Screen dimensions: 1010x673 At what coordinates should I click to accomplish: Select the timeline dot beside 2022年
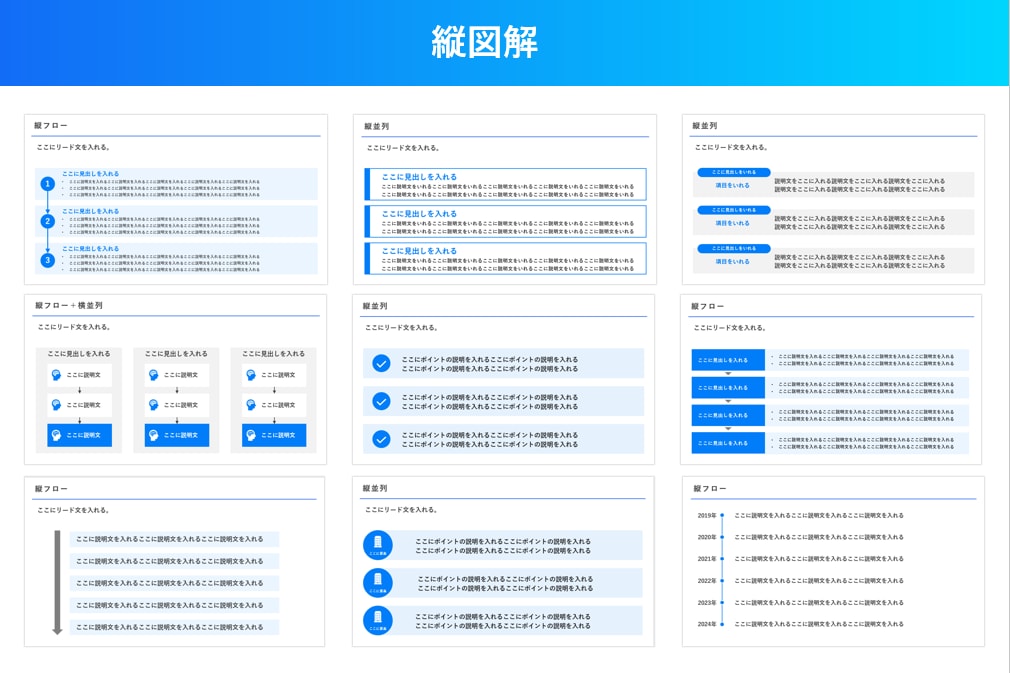[x=722, y=581]
